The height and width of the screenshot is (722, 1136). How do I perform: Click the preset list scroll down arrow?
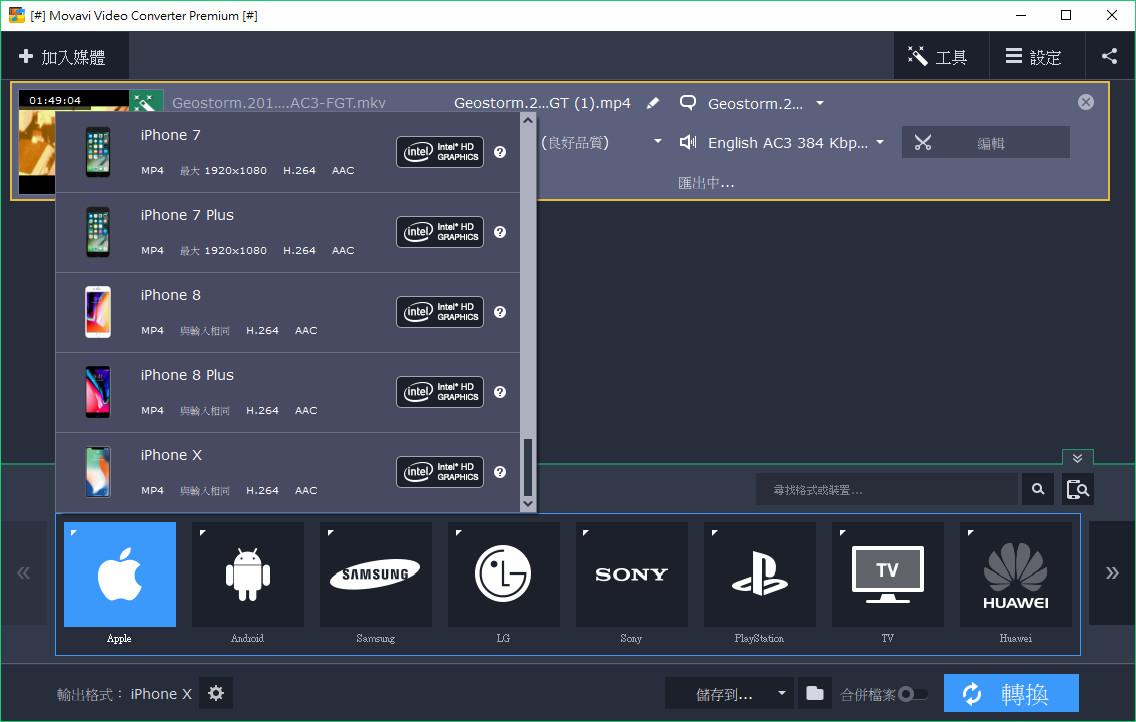click(x=527, y=503)
